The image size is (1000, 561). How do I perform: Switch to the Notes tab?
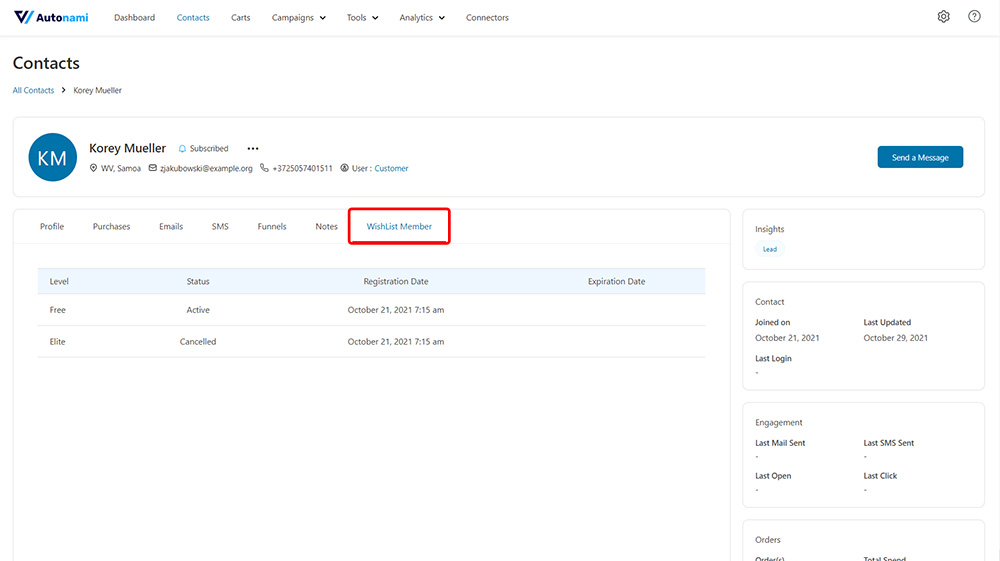327,226
